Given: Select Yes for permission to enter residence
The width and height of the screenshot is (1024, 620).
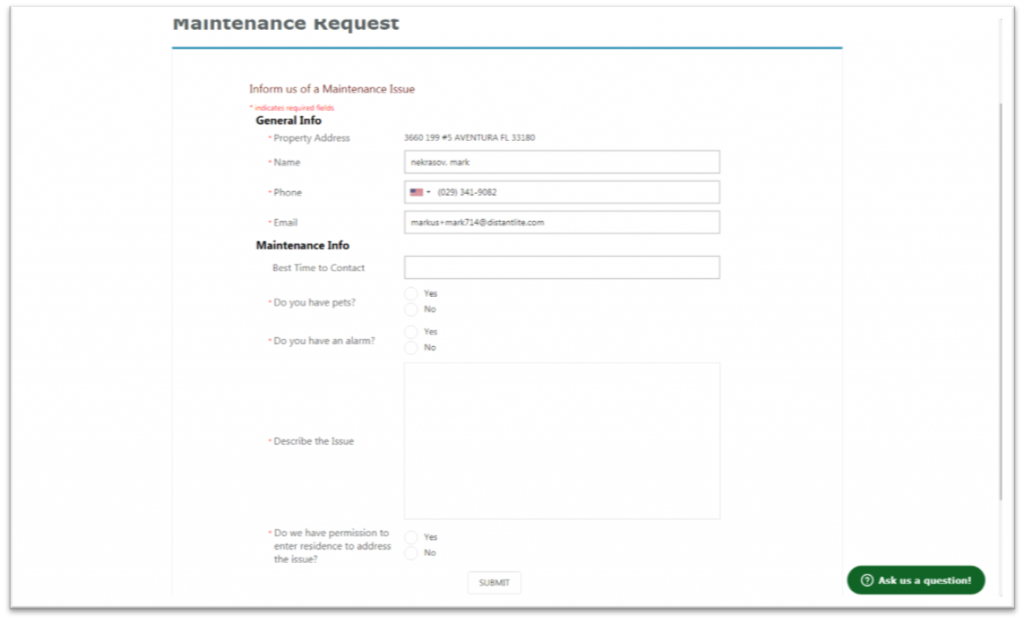Looking at the screenshot, I should [x=411, y=536].
